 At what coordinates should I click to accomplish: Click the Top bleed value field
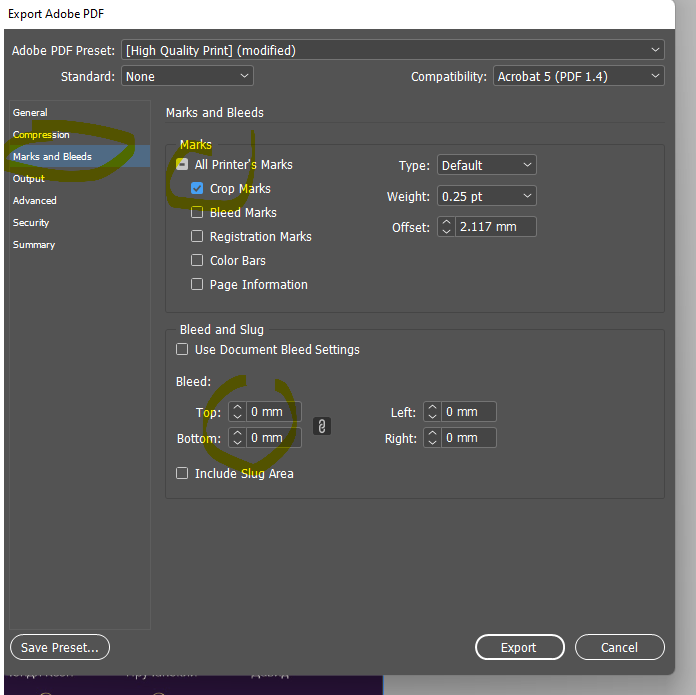point(273,412)
